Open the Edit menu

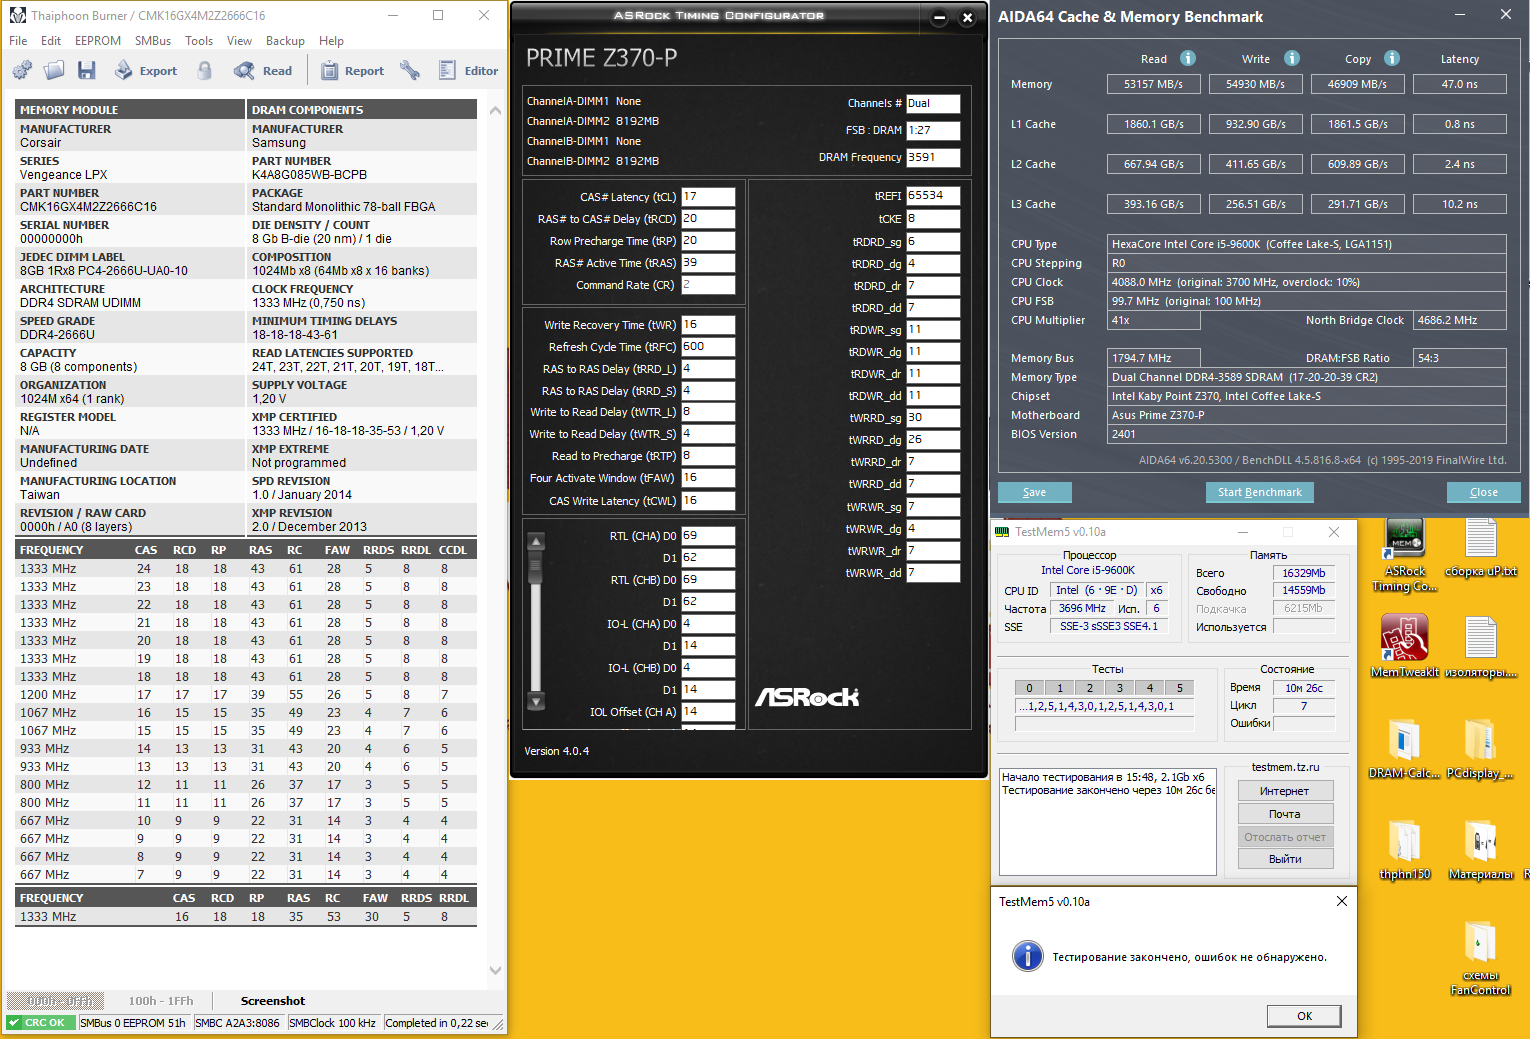click(x=51, y=41)
